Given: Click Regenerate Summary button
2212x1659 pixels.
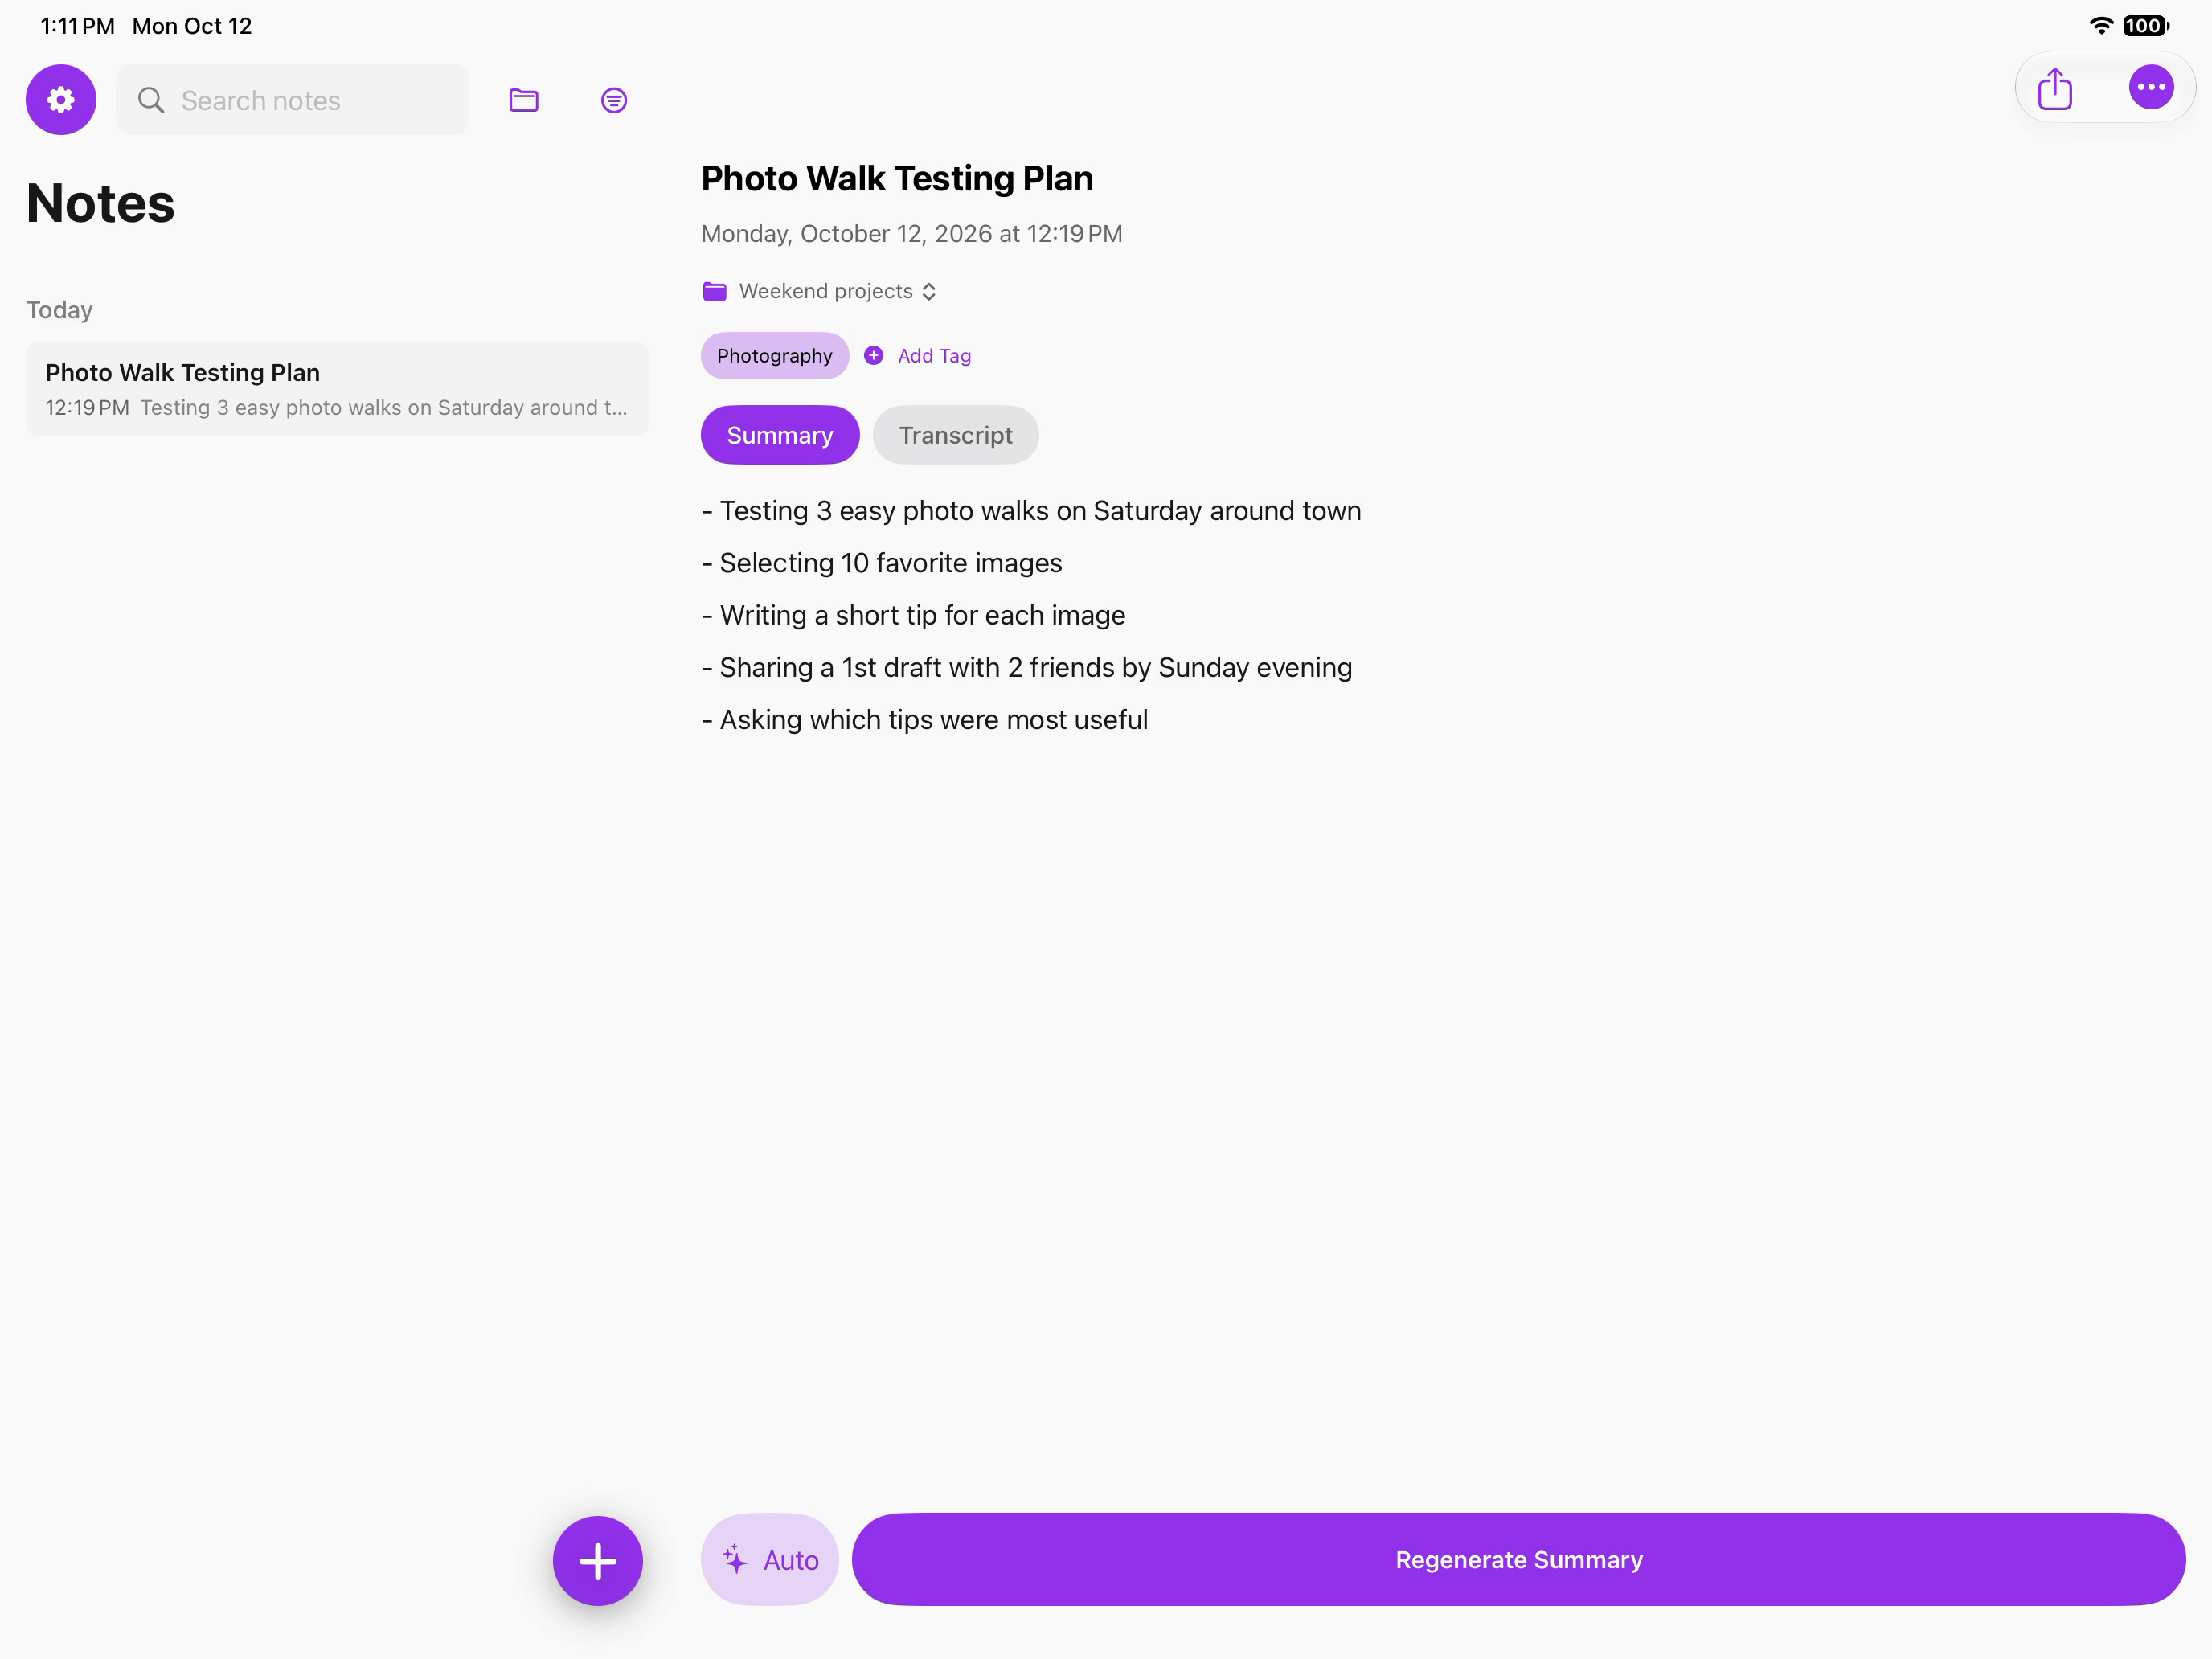Looking at the screenshot, I should click(1518, 1559).
